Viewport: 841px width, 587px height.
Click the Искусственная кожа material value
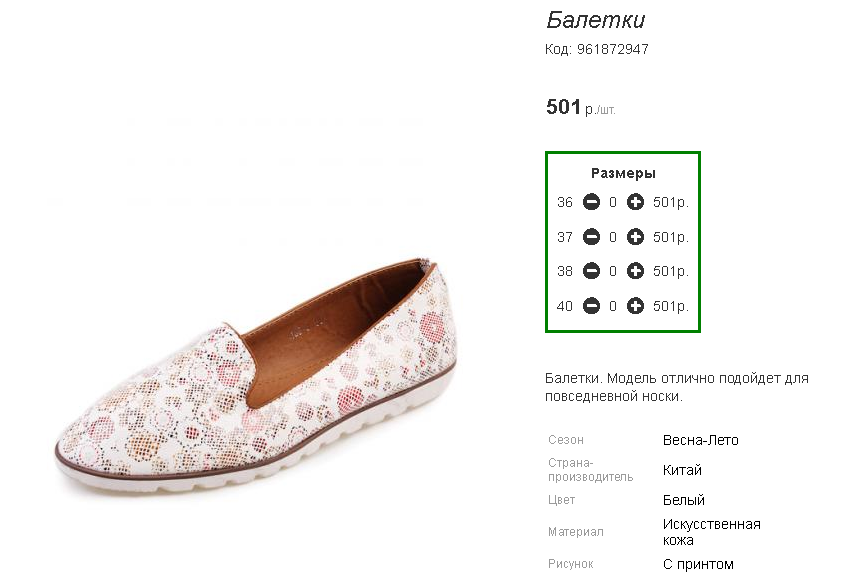pyautogui.click(x=711, y=532)
